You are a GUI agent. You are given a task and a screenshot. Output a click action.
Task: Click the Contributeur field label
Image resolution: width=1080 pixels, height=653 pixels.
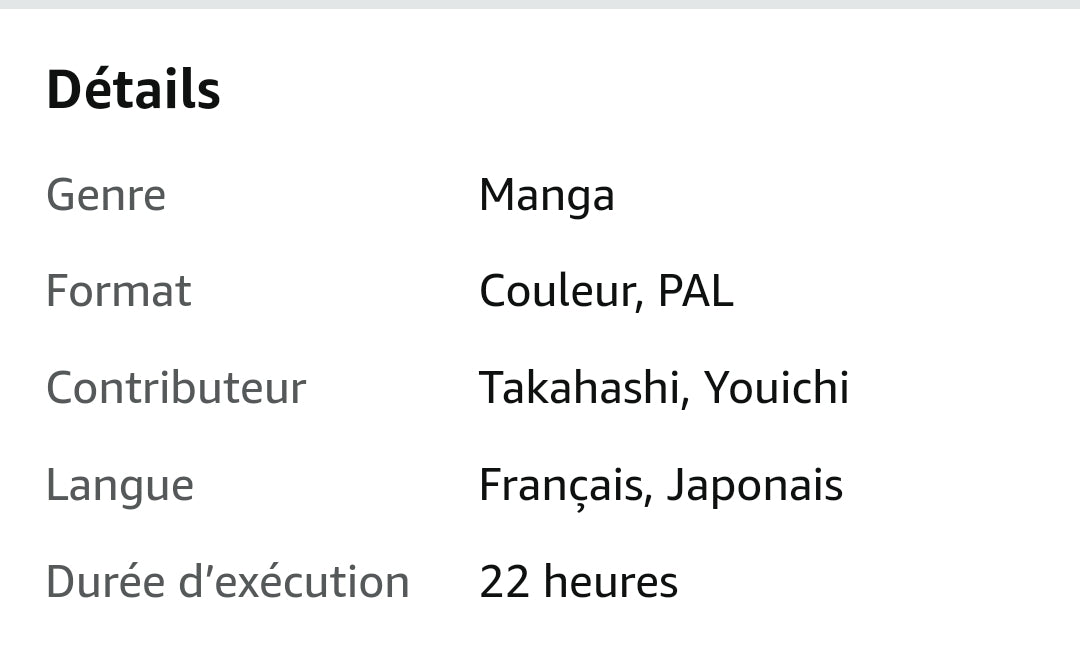pos(176,388)
